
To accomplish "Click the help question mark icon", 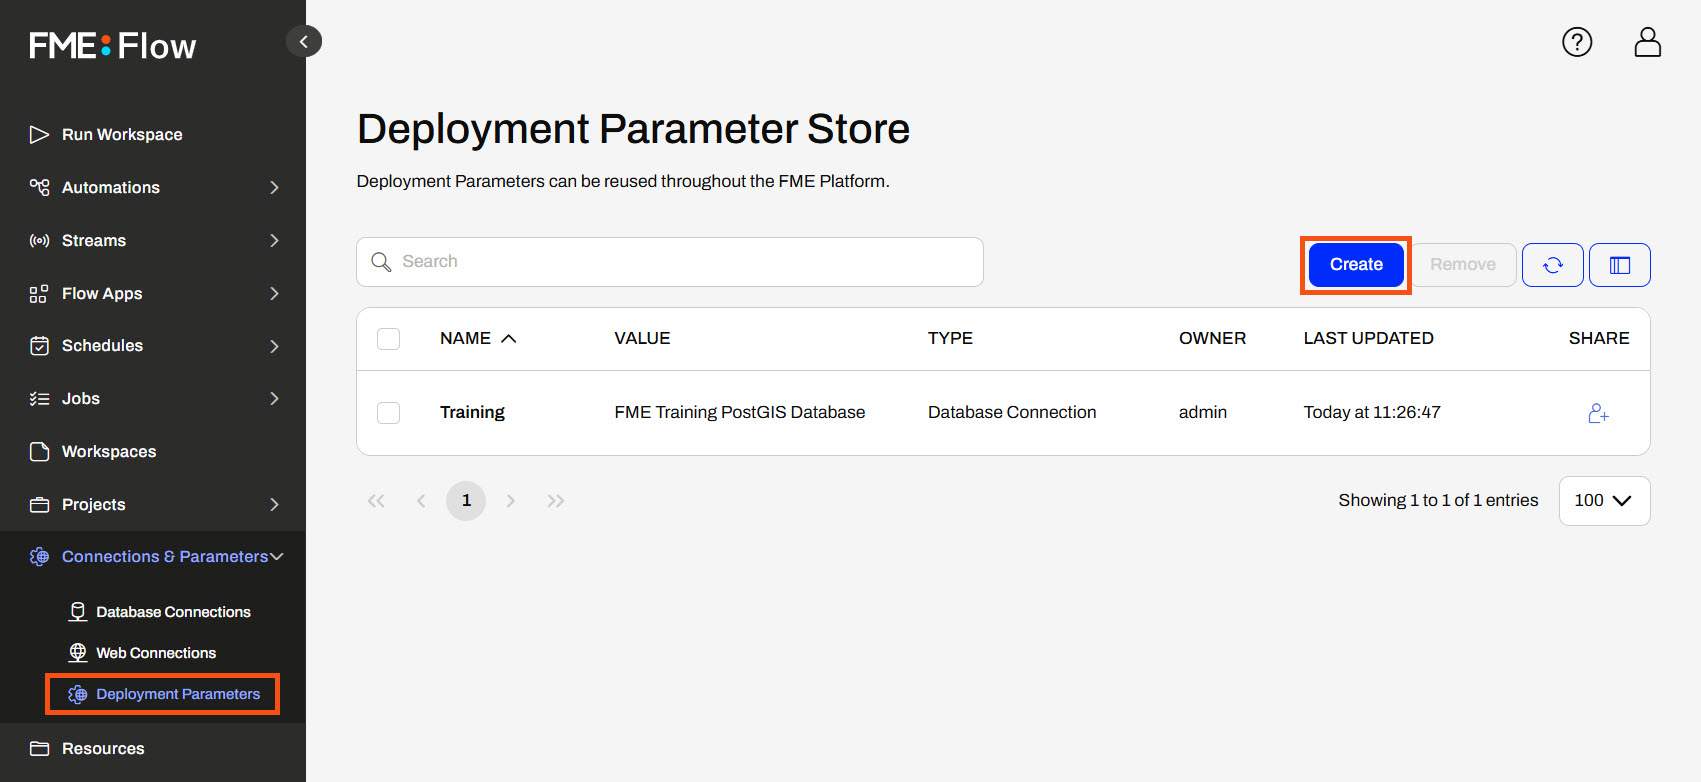I will (1577, 42).
